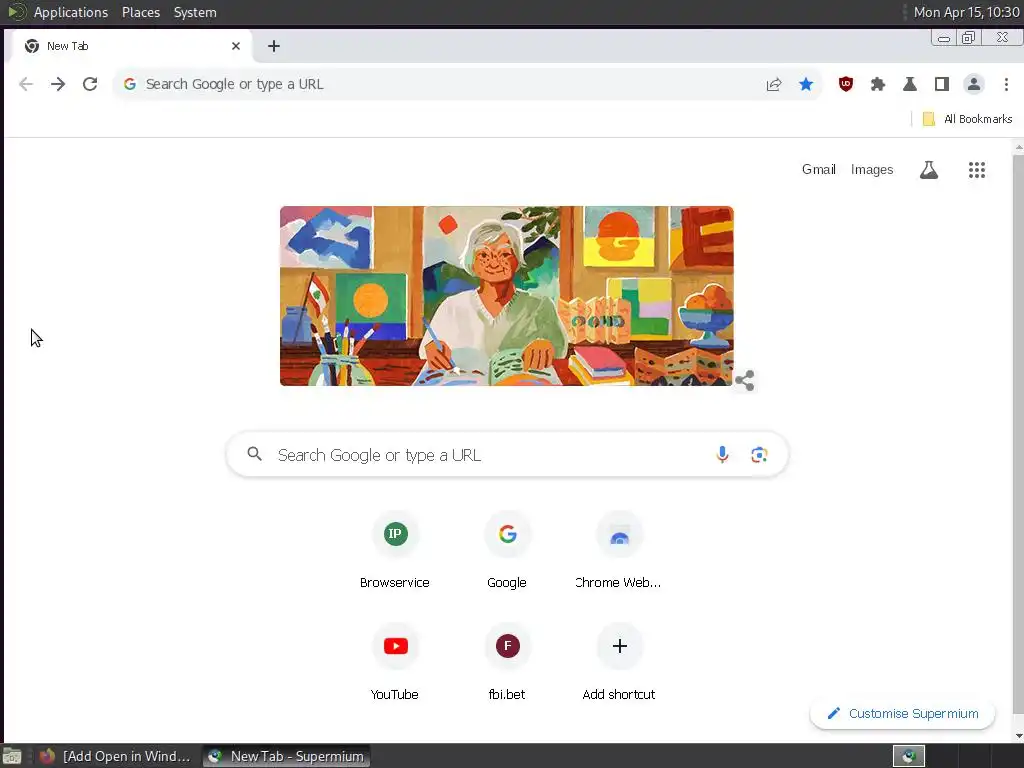Select the New Tab - Supermium taskbar item

(286, 756)
